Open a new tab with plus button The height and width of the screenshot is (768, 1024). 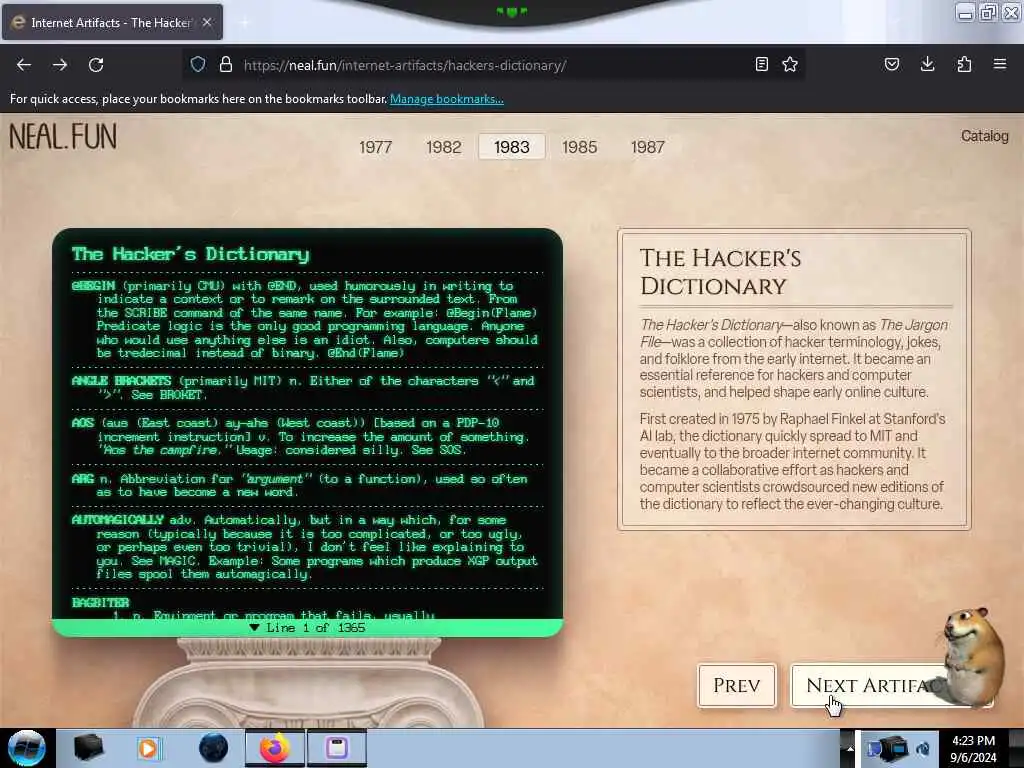click(245, 22)
